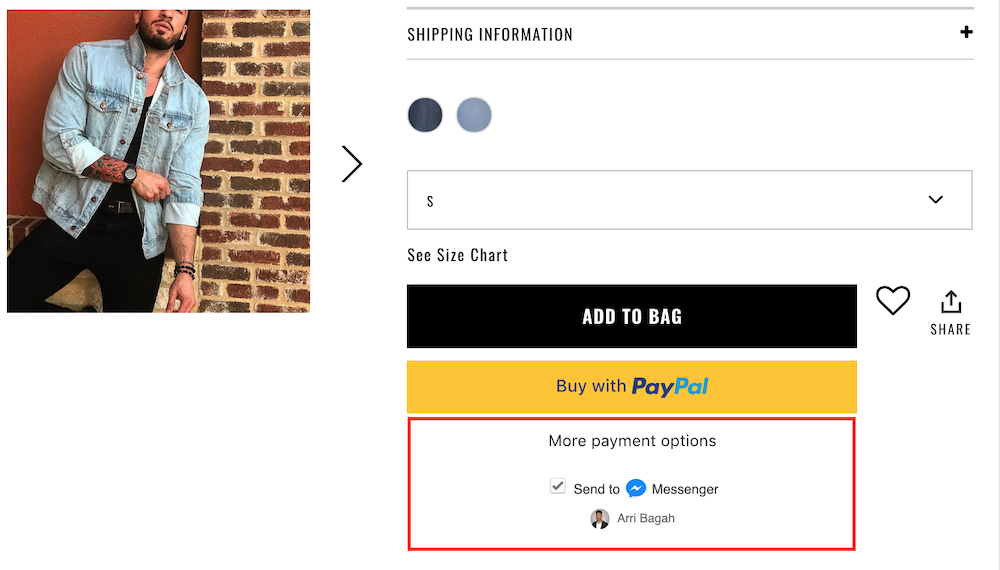The height and width of the screenshot is (570, 1000).
Task: Click the Messenger text label
Action: (685, 489)
